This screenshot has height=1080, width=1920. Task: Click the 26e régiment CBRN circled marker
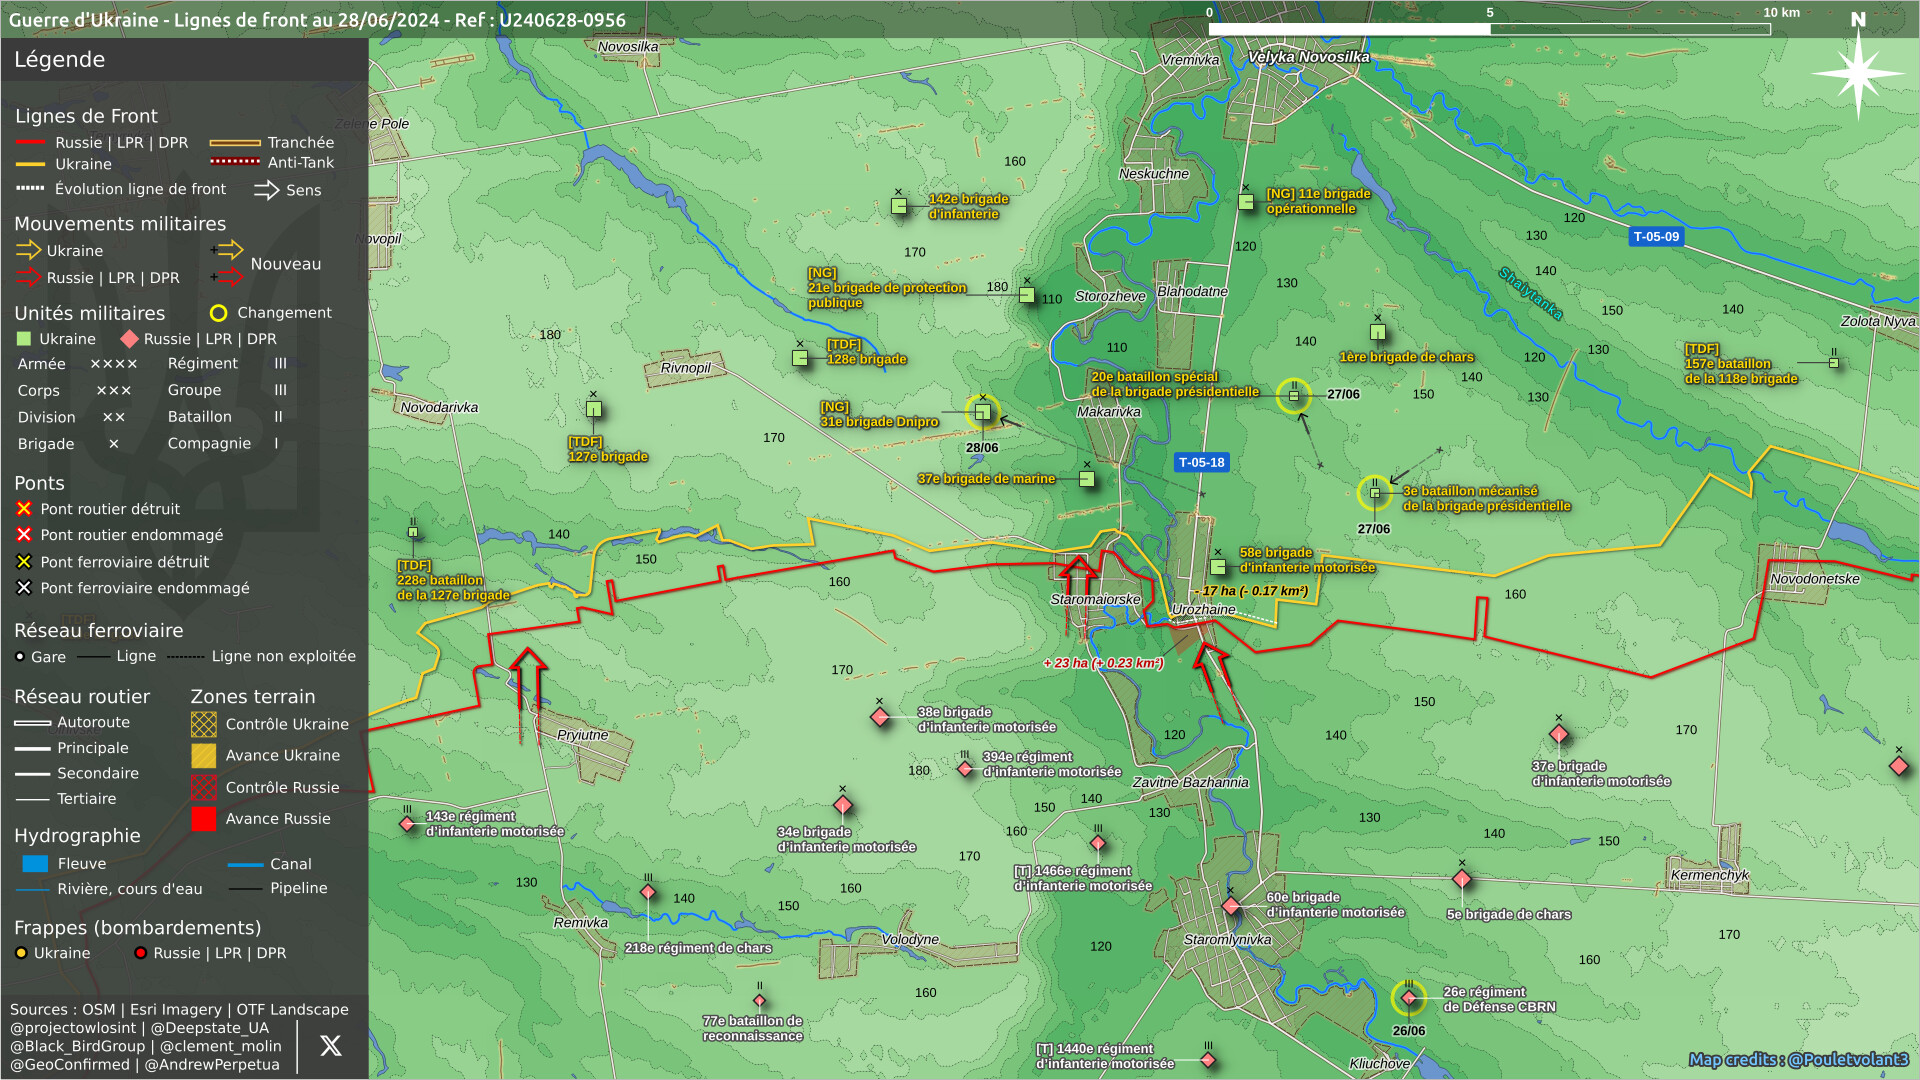point(1409,998)
